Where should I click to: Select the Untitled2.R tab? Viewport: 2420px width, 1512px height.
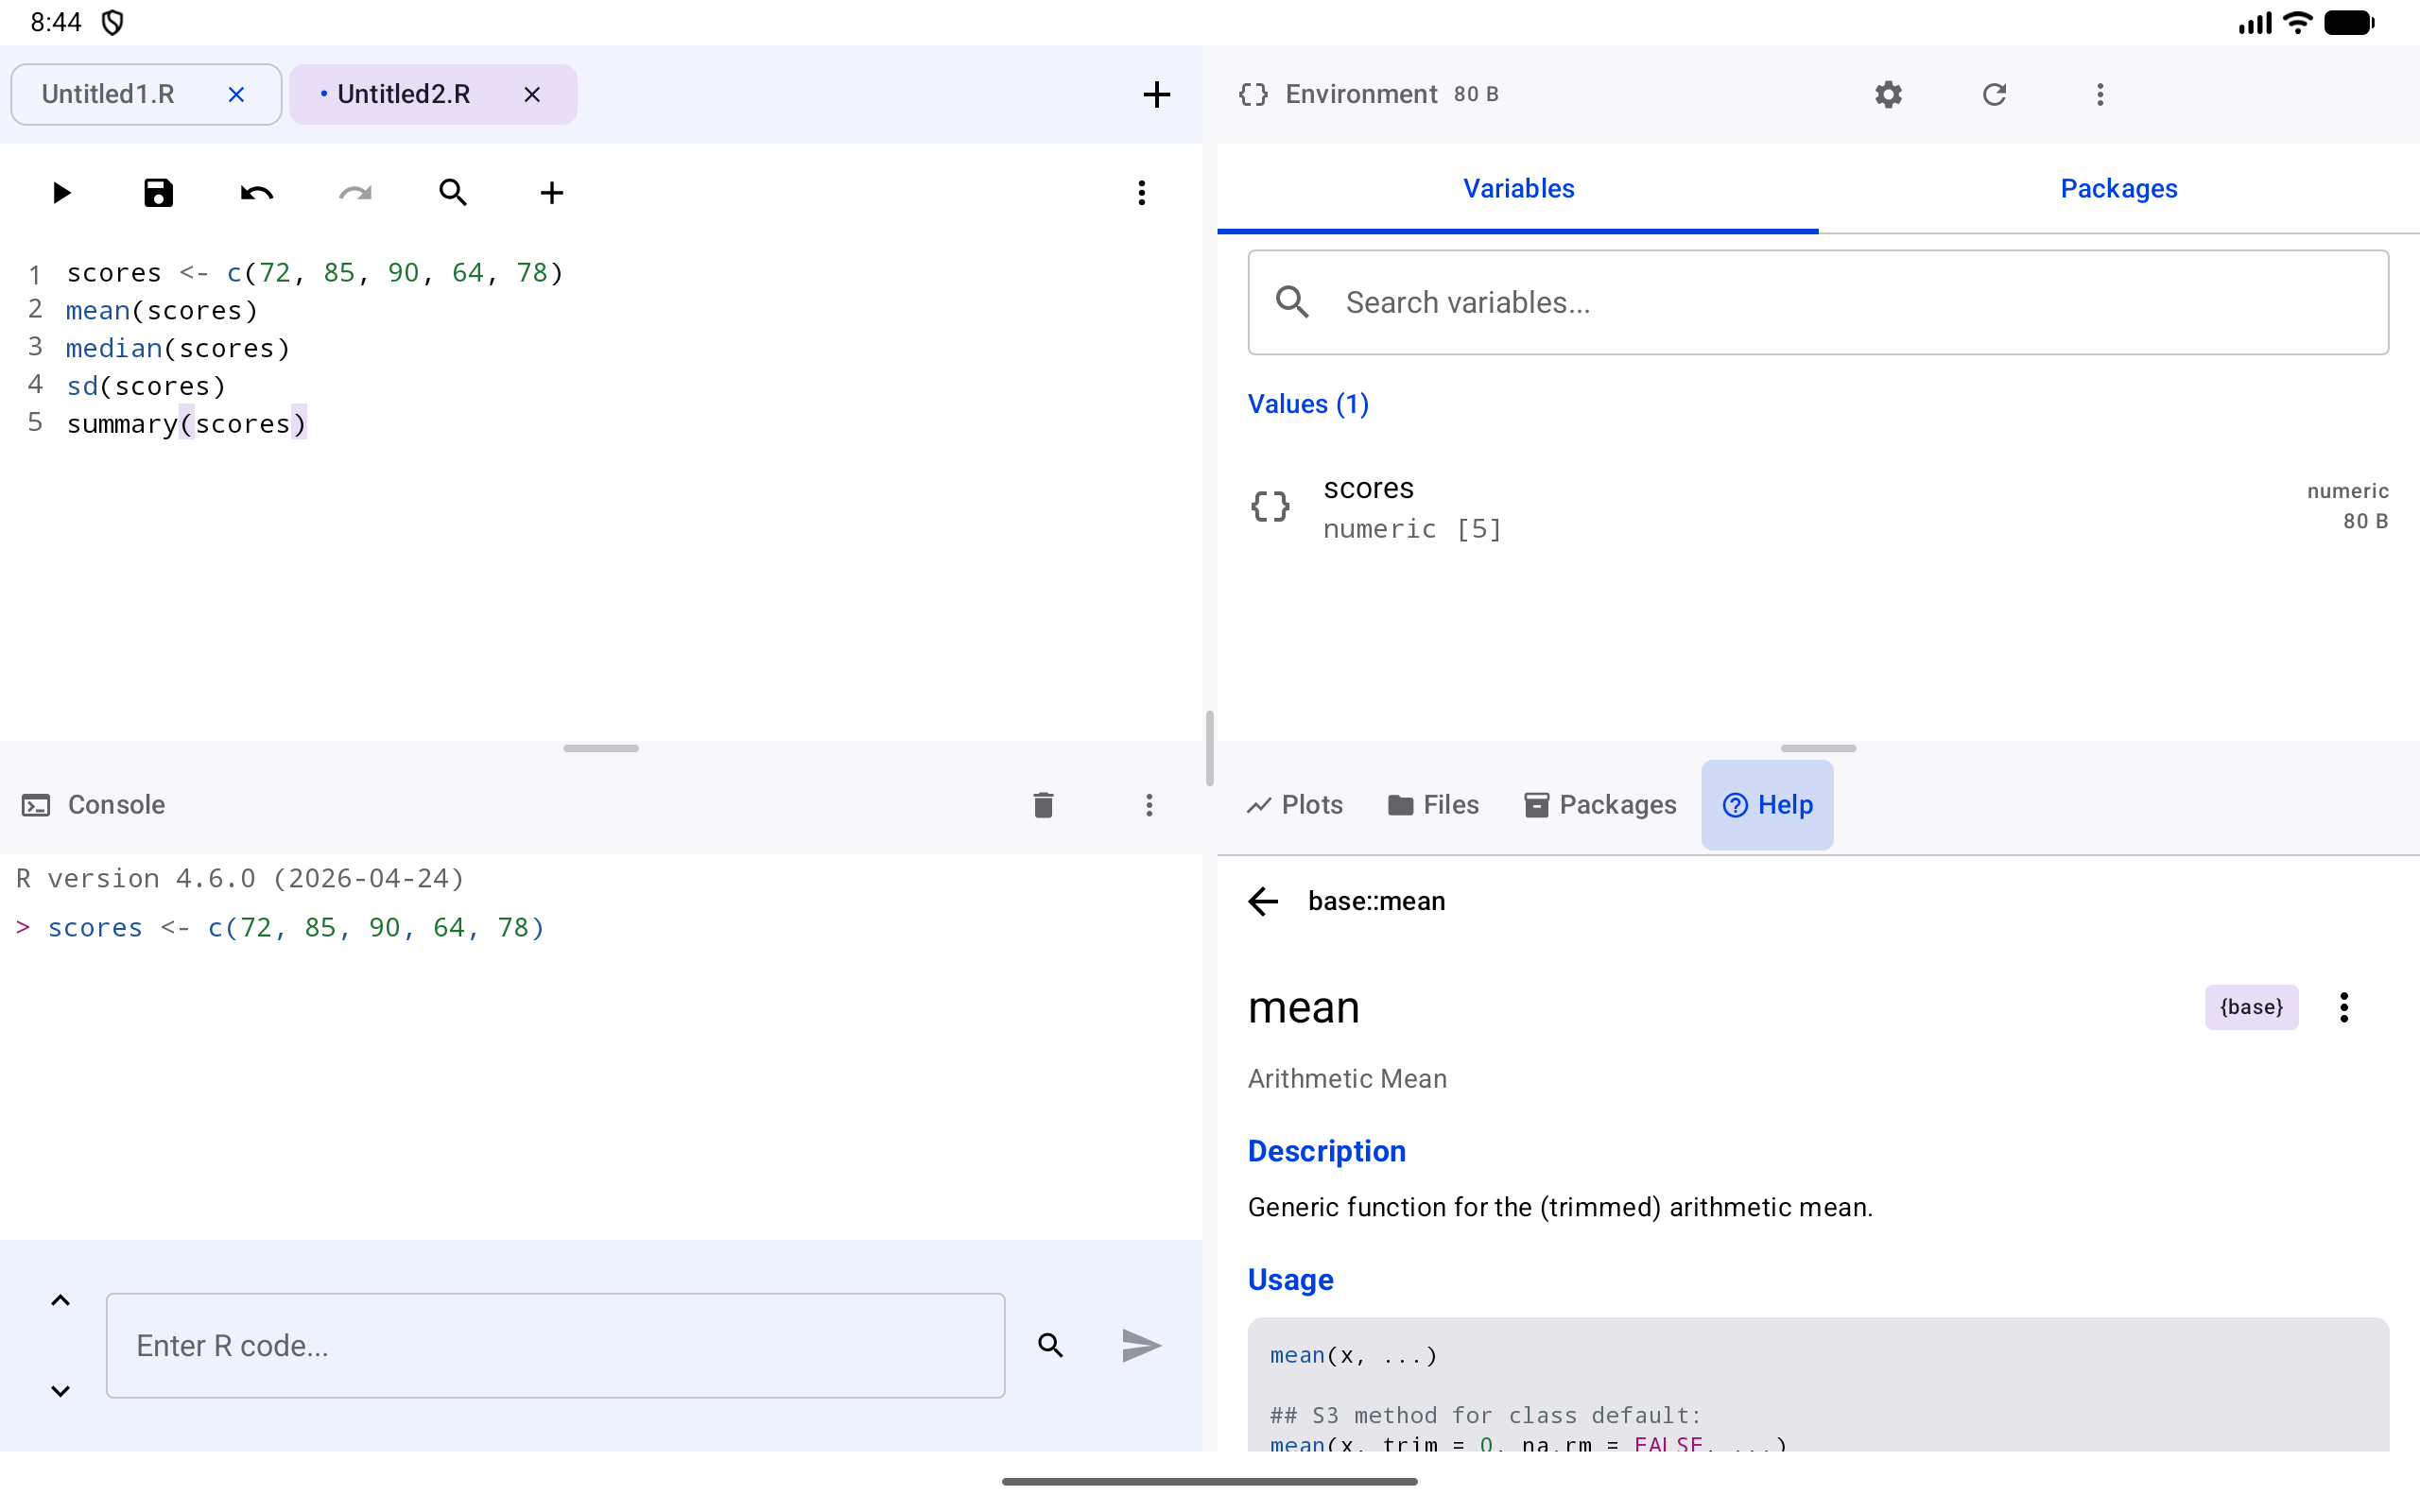click(433, 95)
